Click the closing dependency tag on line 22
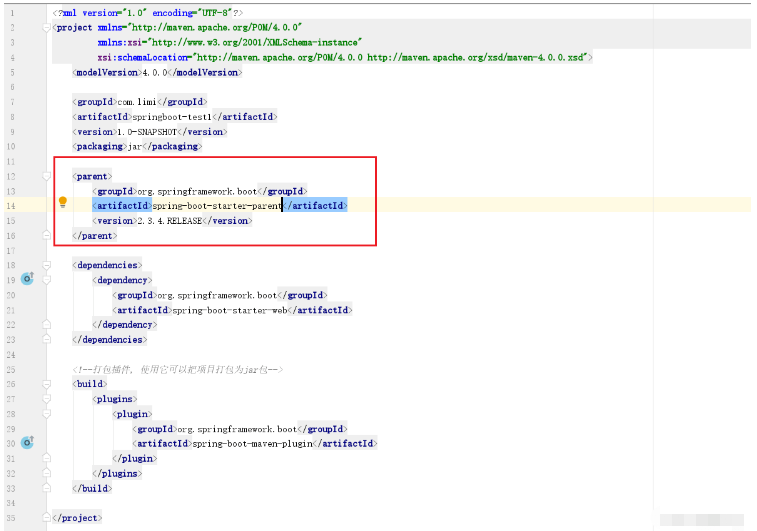The height and width of the screenshot is (531, 757). coord(125,325)
